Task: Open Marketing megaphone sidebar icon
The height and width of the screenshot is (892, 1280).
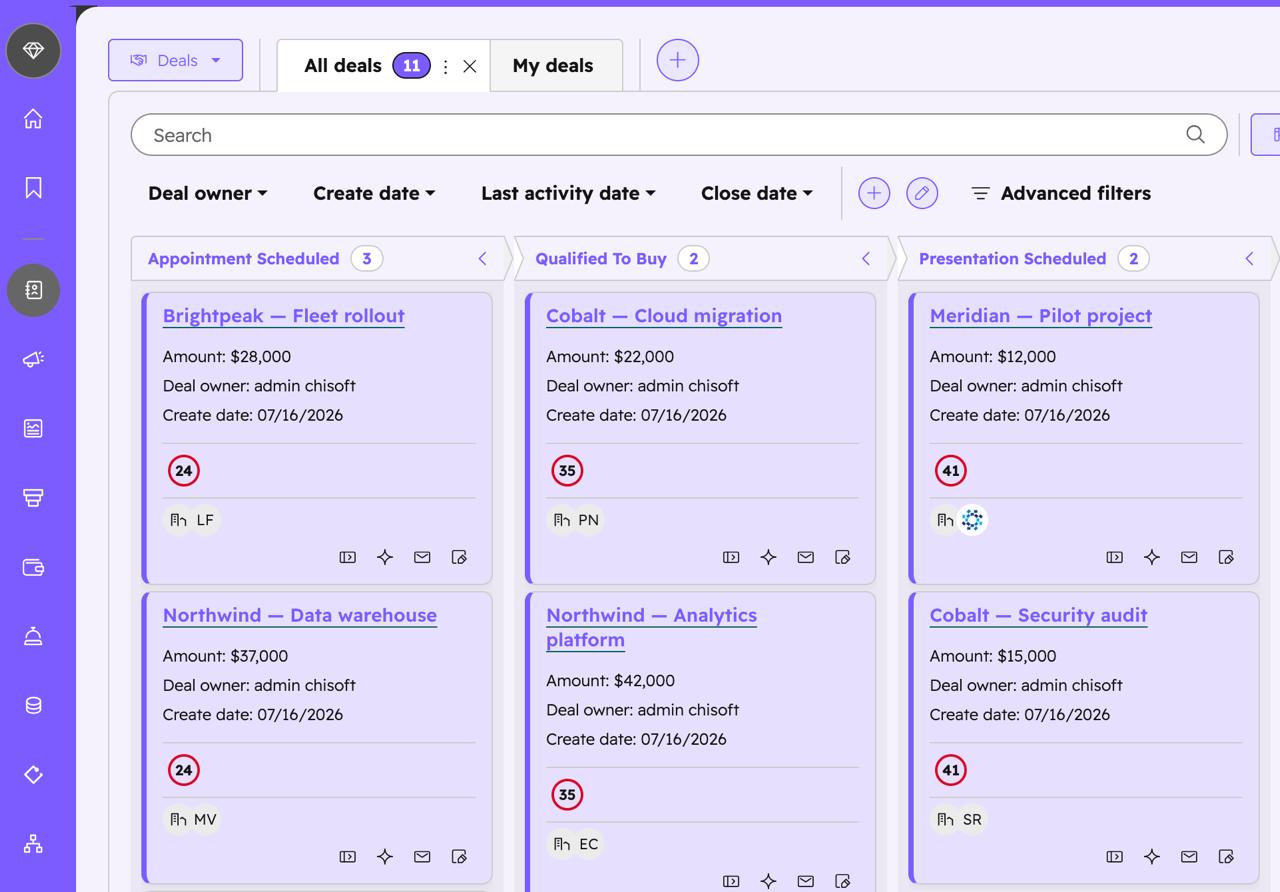Action: click(x=33, y=360)
